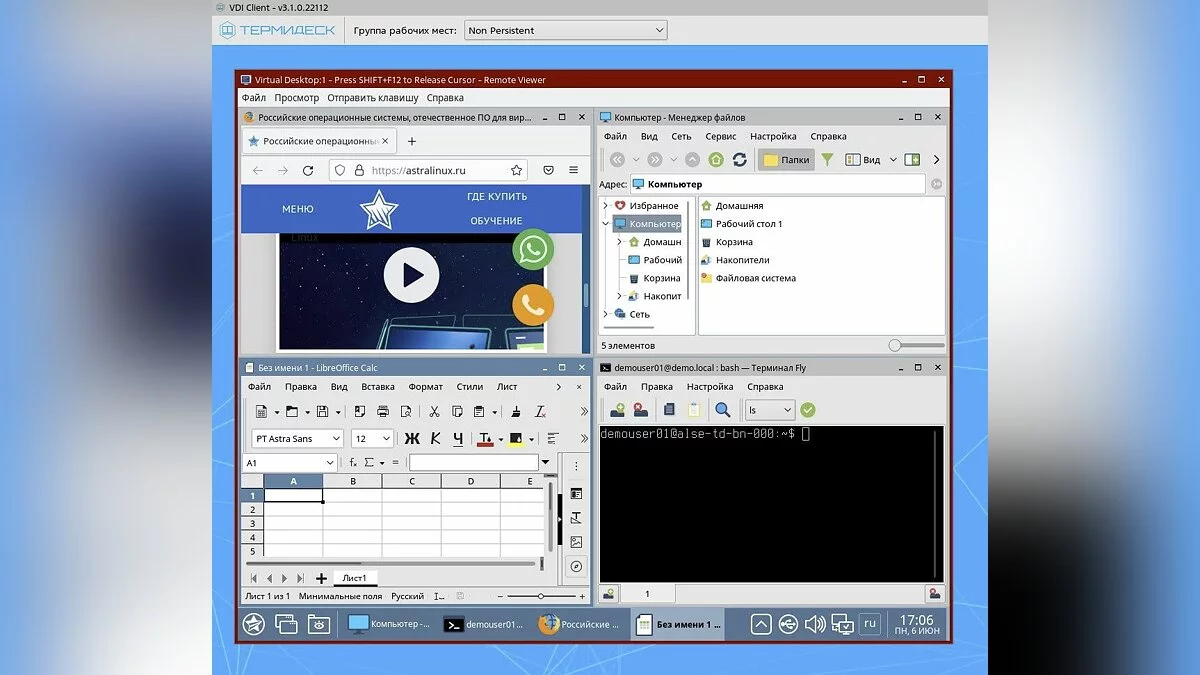Open the Non Persistent workplace group dropdown

(x=565, y=31)
